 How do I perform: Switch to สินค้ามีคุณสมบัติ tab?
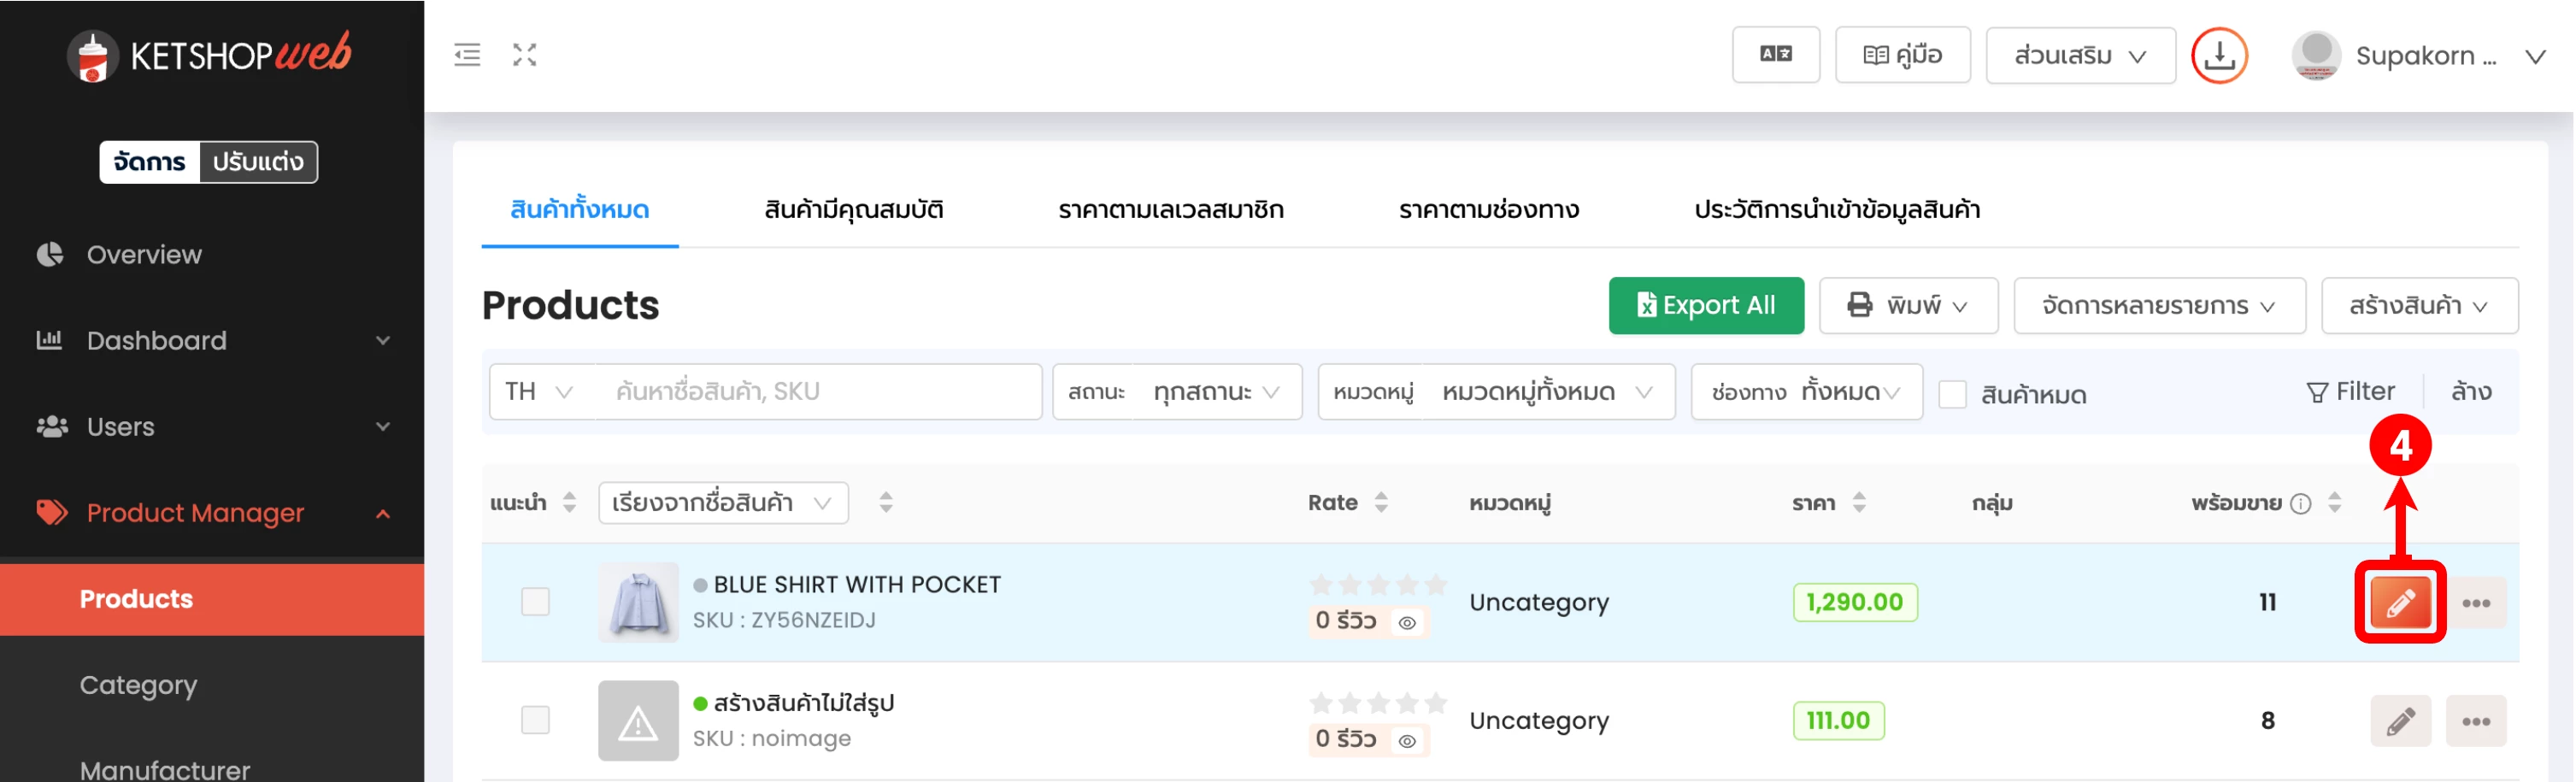click(x=853, y=210)
